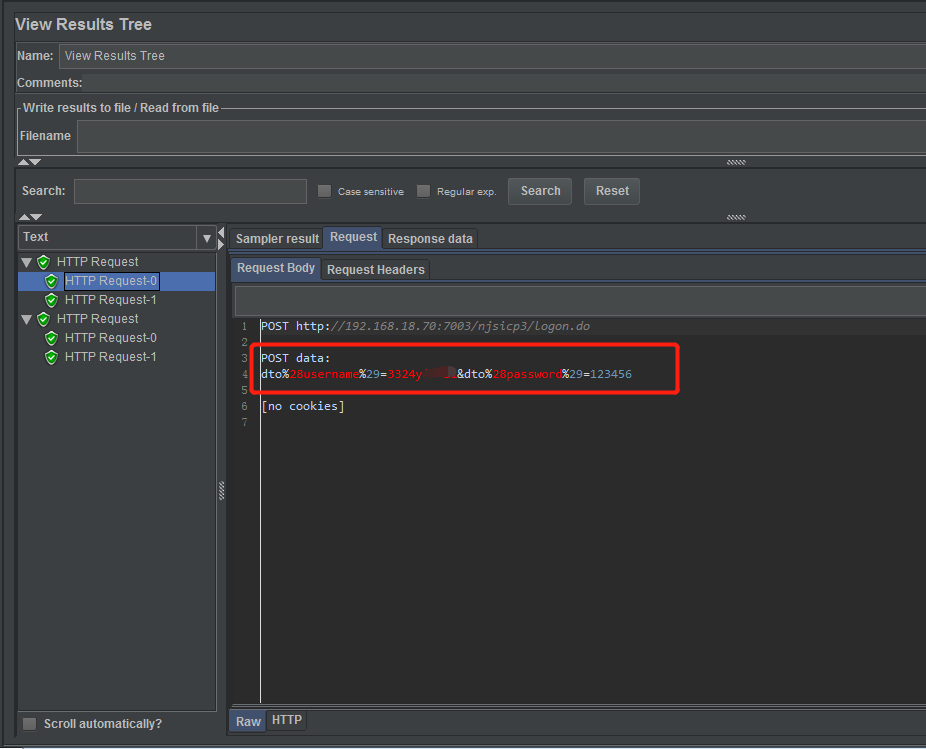Click the first HTTP Request green shield icon

[x=44, y=262]
